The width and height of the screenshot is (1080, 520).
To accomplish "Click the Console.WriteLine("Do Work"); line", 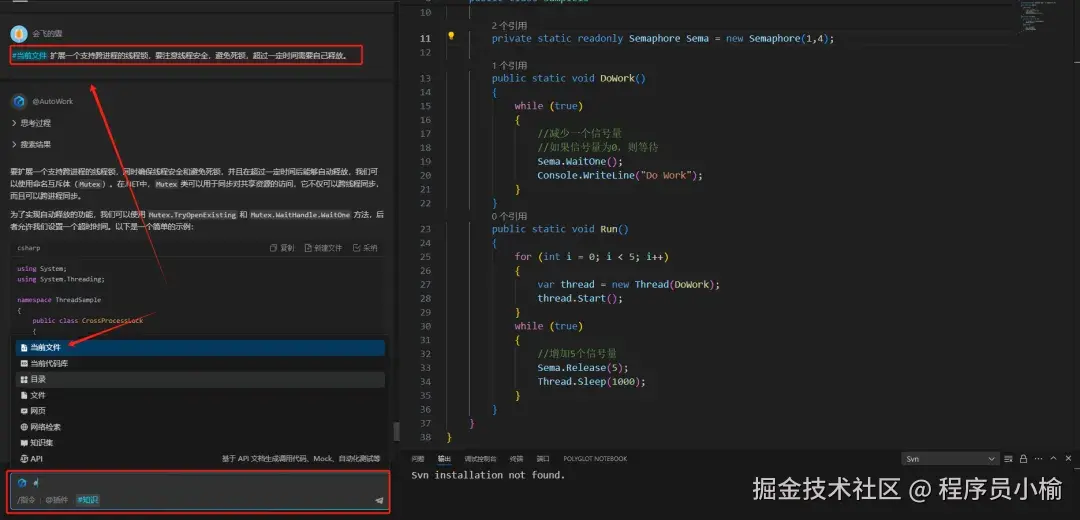I will click(620, 175).
